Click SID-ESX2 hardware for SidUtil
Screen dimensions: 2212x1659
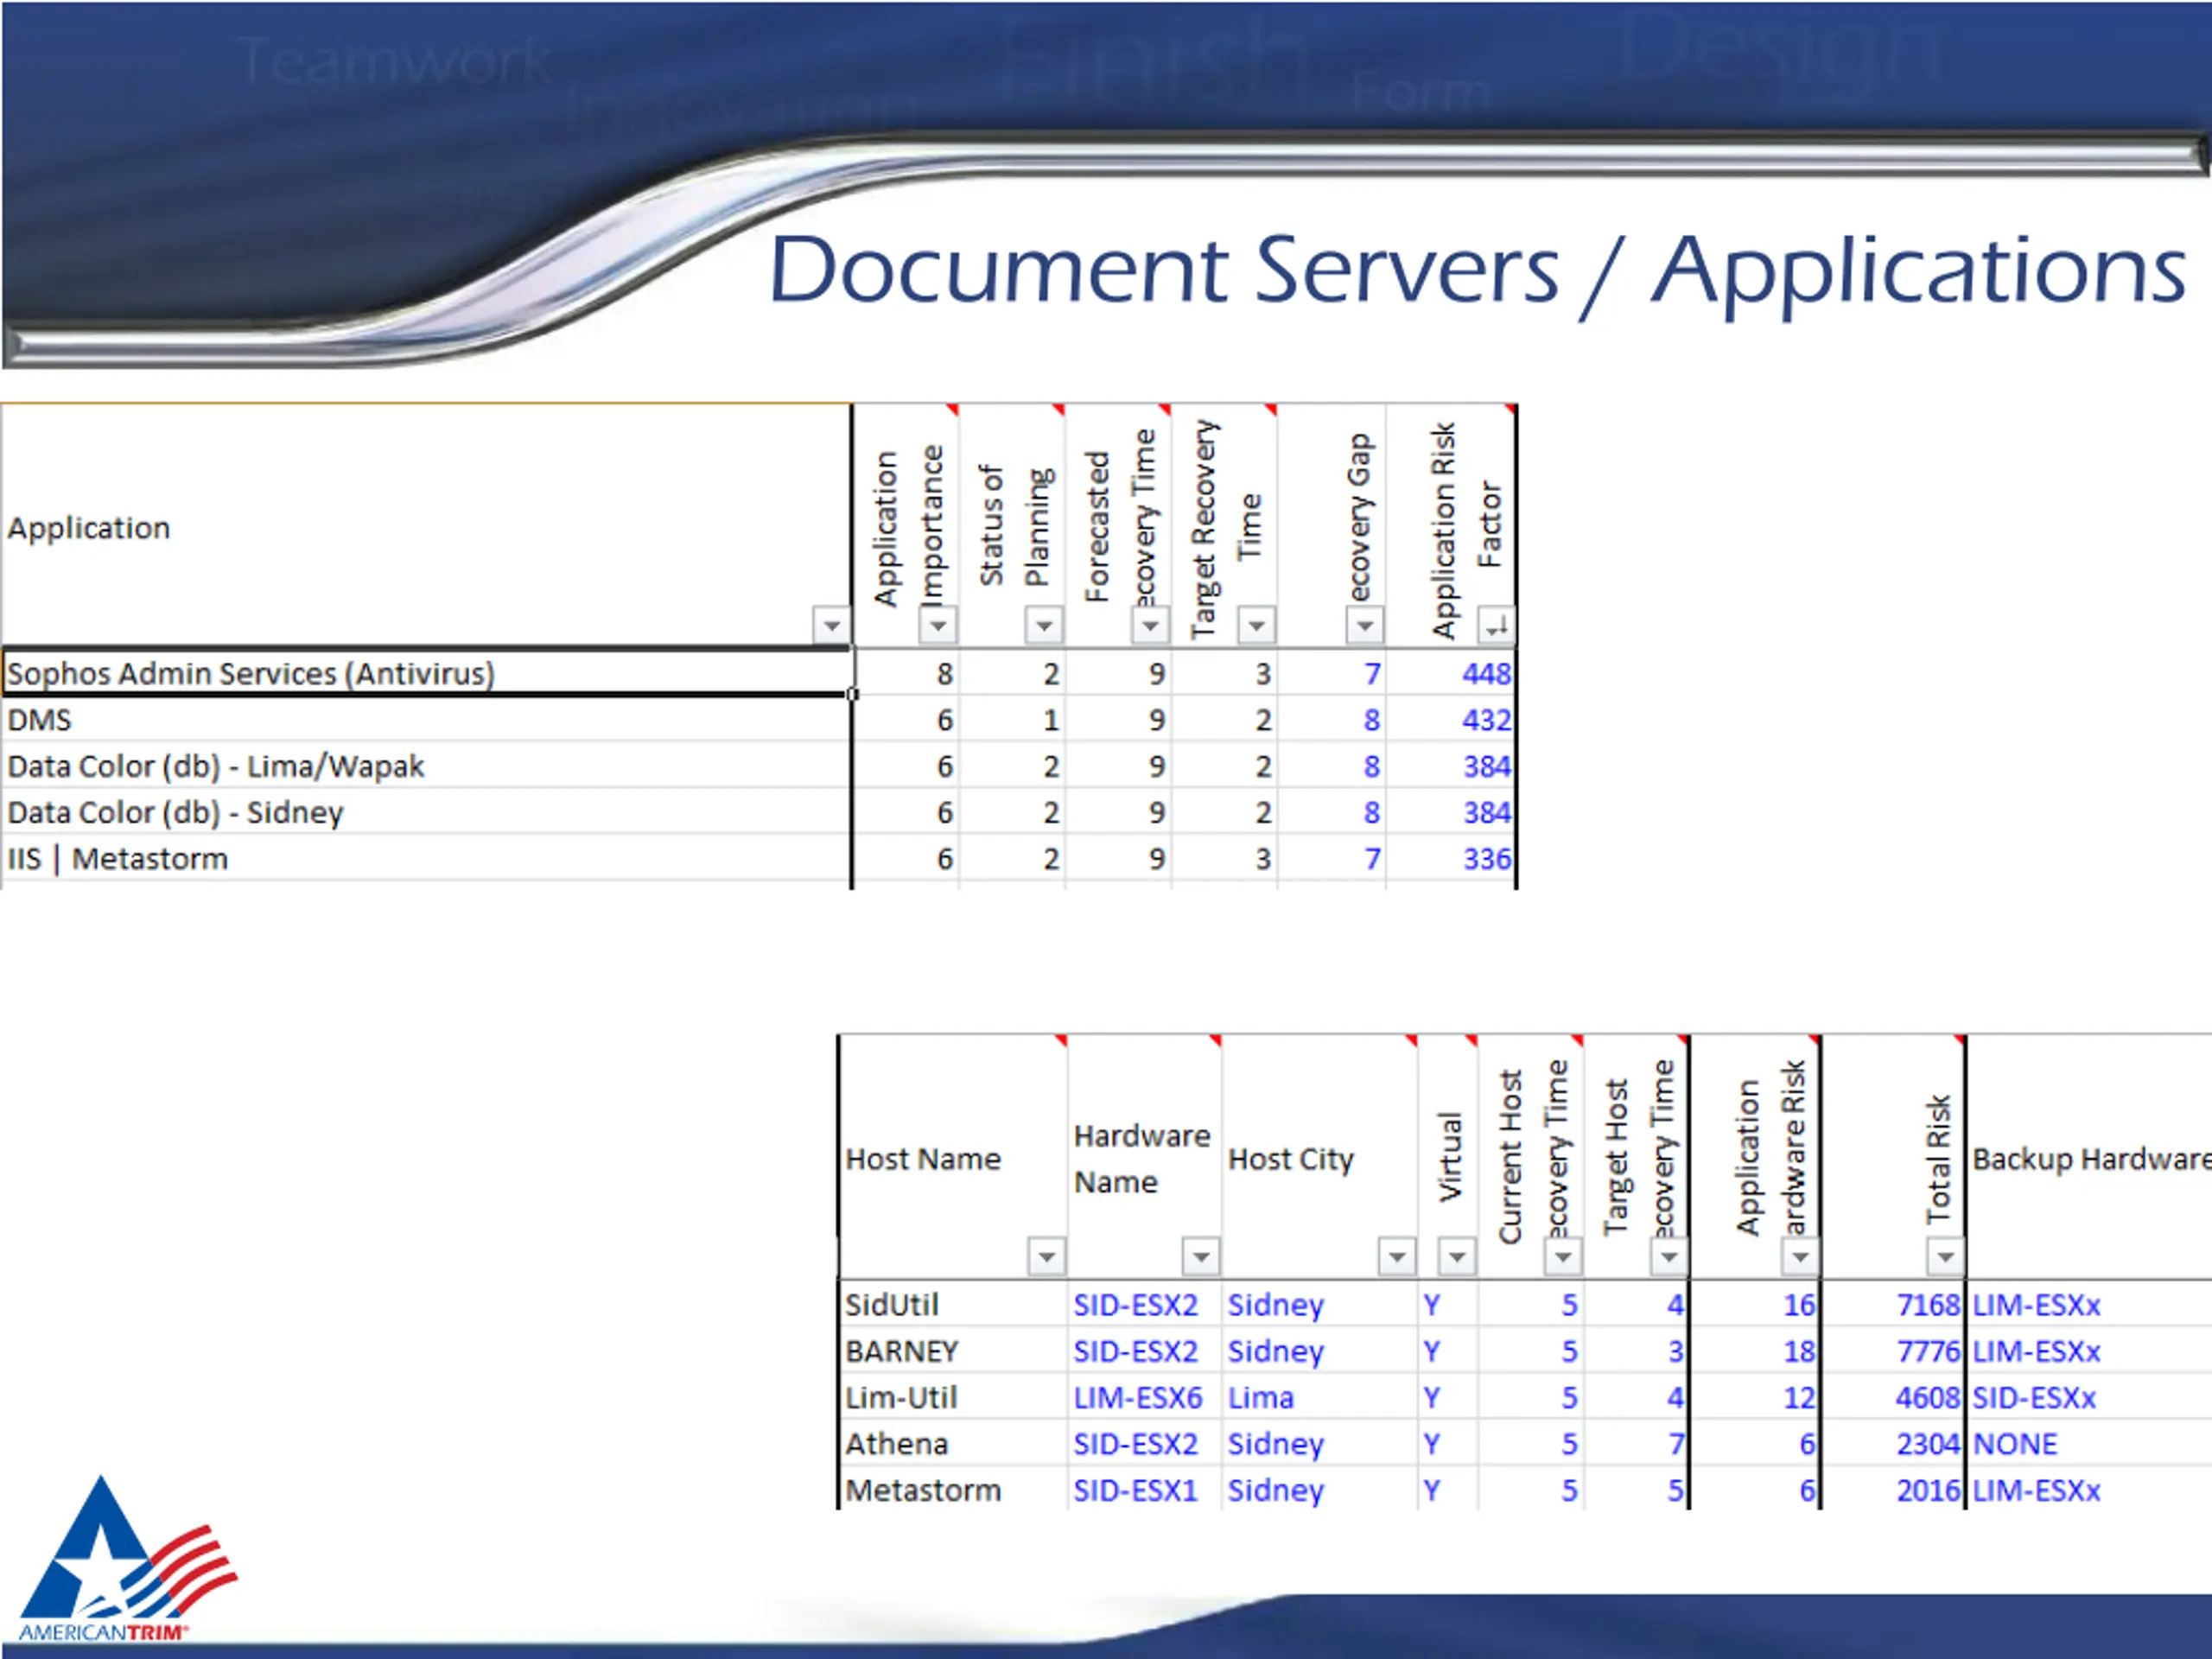(x=1135, y=1305)
